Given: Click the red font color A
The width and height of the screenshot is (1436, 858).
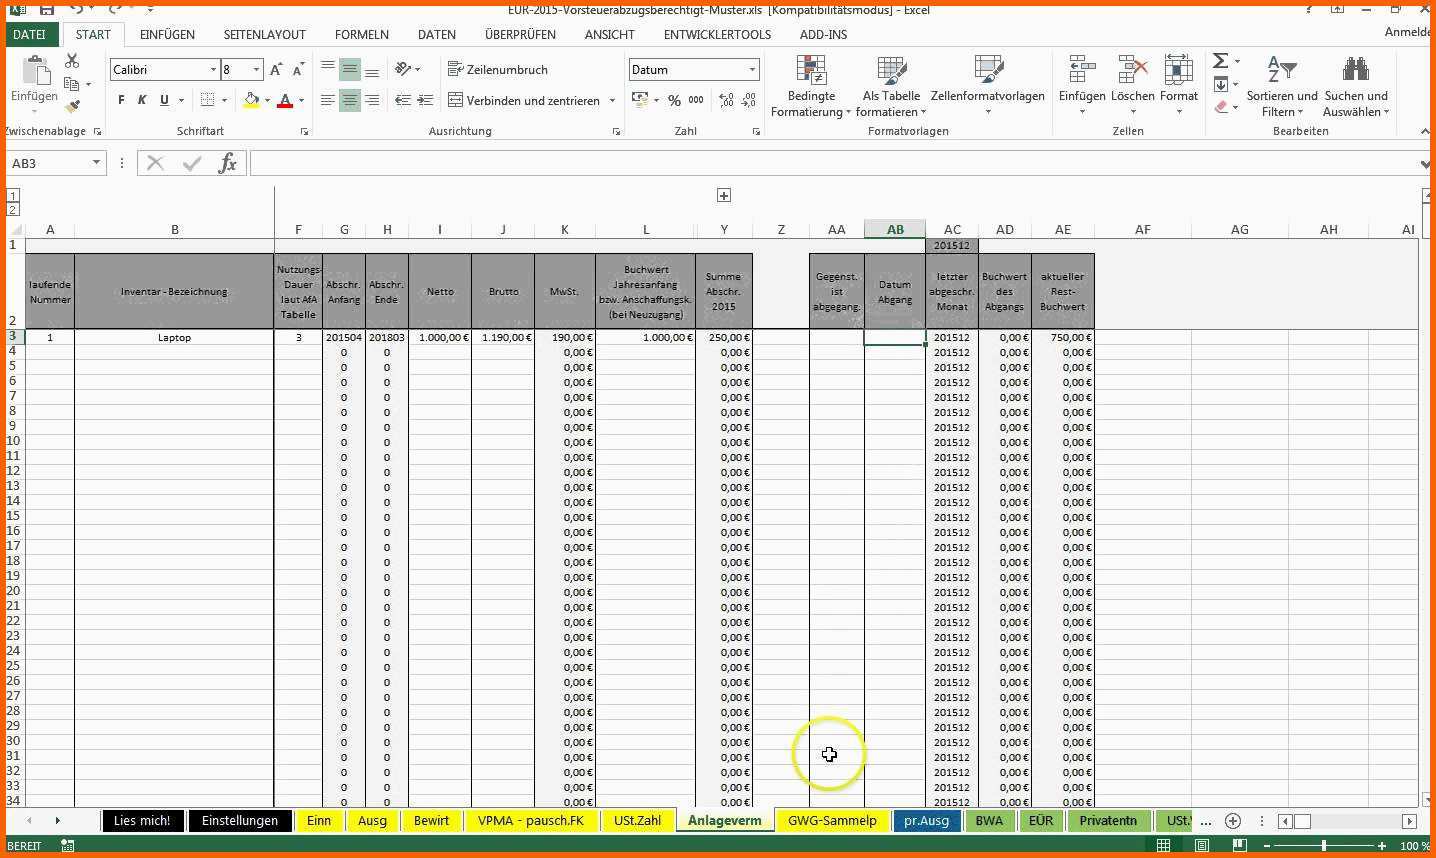Looking at the screenshot, I should click(285, 100).
